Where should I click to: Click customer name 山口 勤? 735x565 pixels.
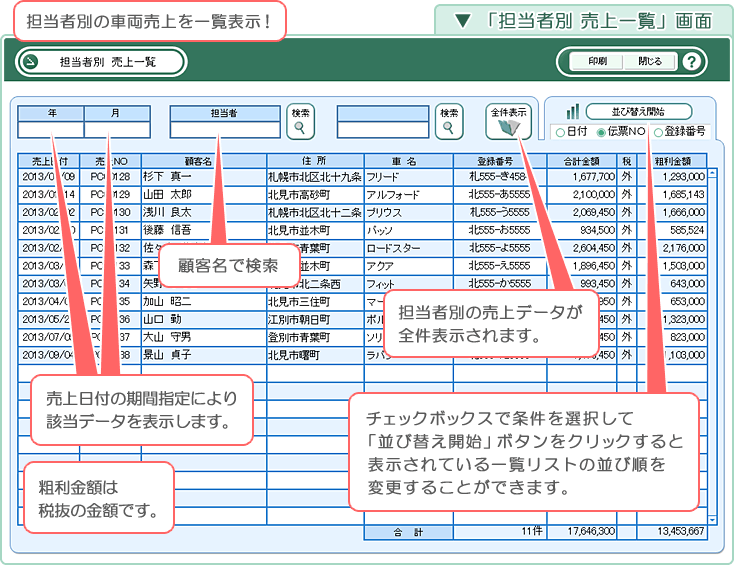pos(162,319)
